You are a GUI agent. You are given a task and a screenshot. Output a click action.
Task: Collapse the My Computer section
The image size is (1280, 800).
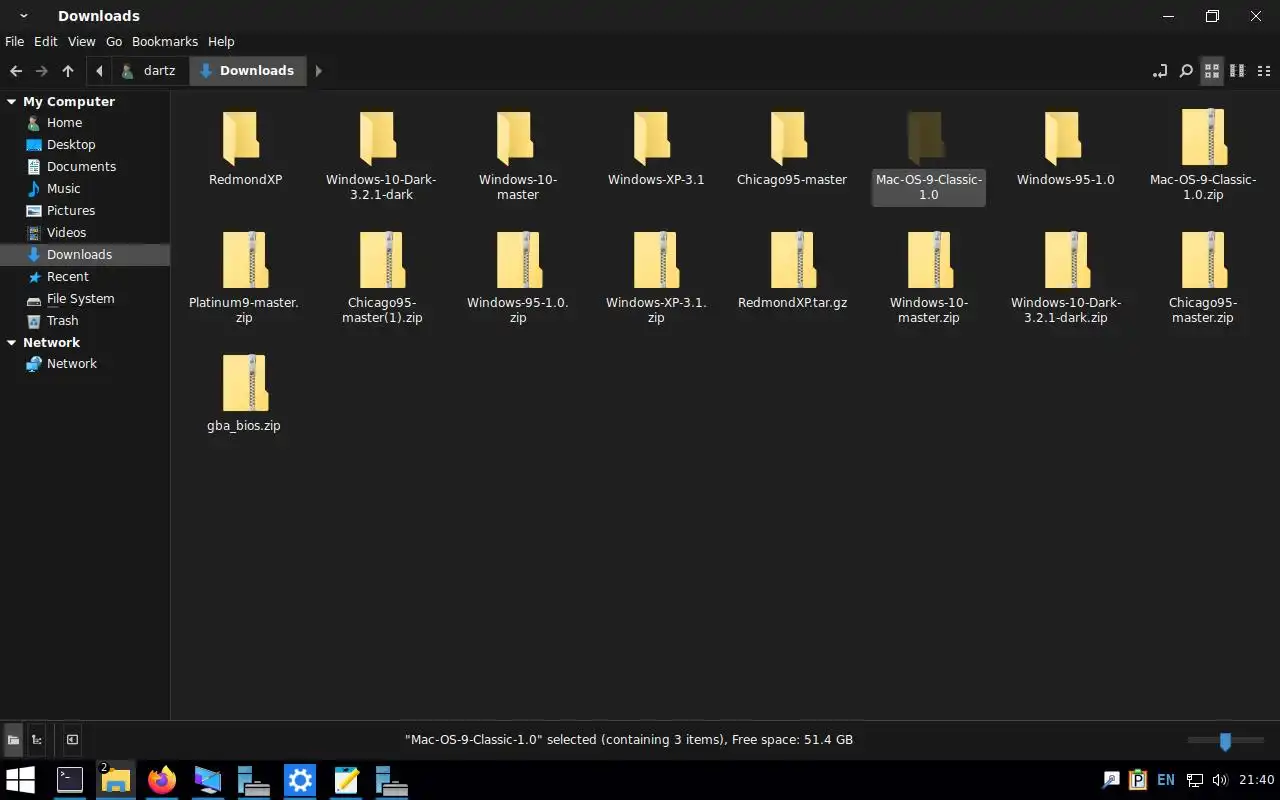[11, 102]
